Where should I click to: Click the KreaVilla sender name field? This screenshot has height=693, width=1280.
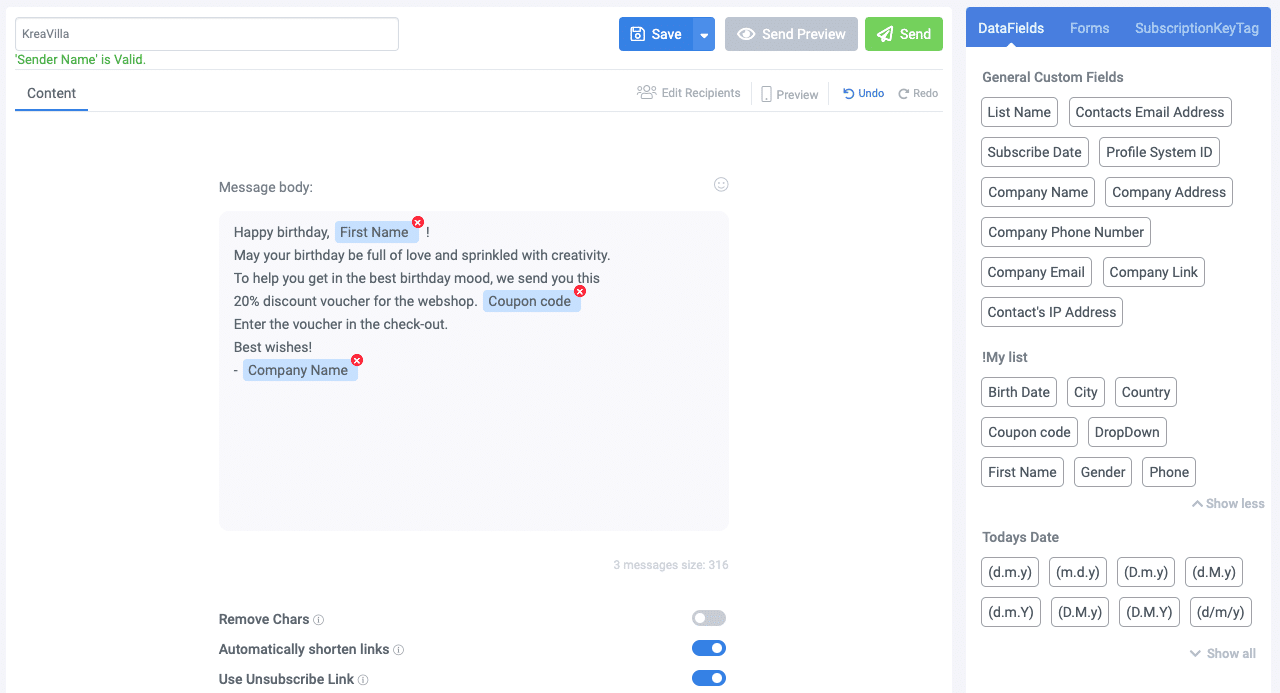[x=207, y=34]
